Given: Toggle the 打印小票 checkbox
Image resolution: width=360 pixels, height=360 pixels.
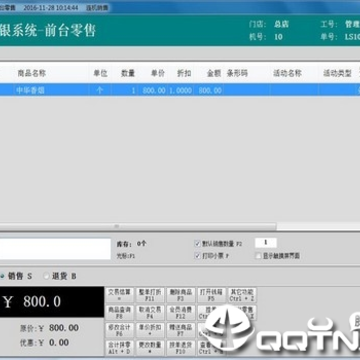Looking at the screenshot, I should [197, 256].
